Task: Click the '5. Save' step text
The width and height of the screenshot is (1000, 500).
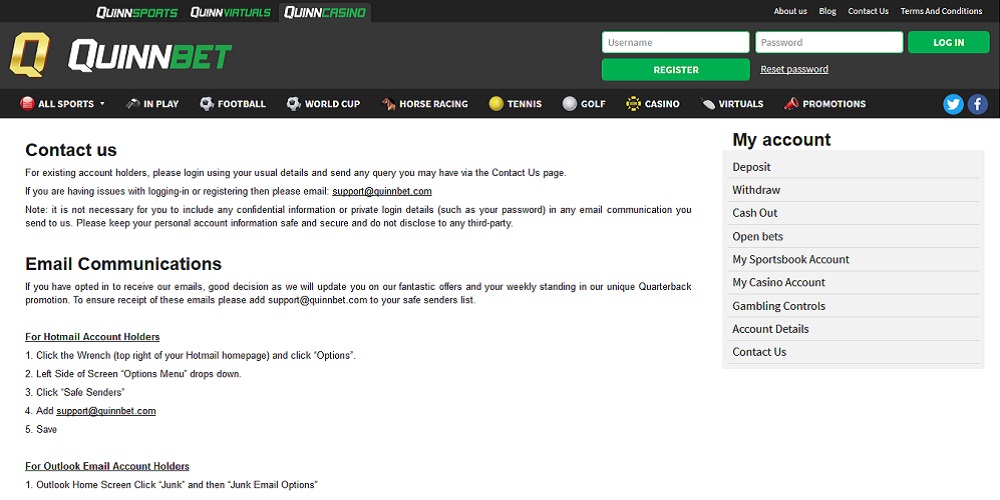Action: pyautogui.click(x=41, y=429)
